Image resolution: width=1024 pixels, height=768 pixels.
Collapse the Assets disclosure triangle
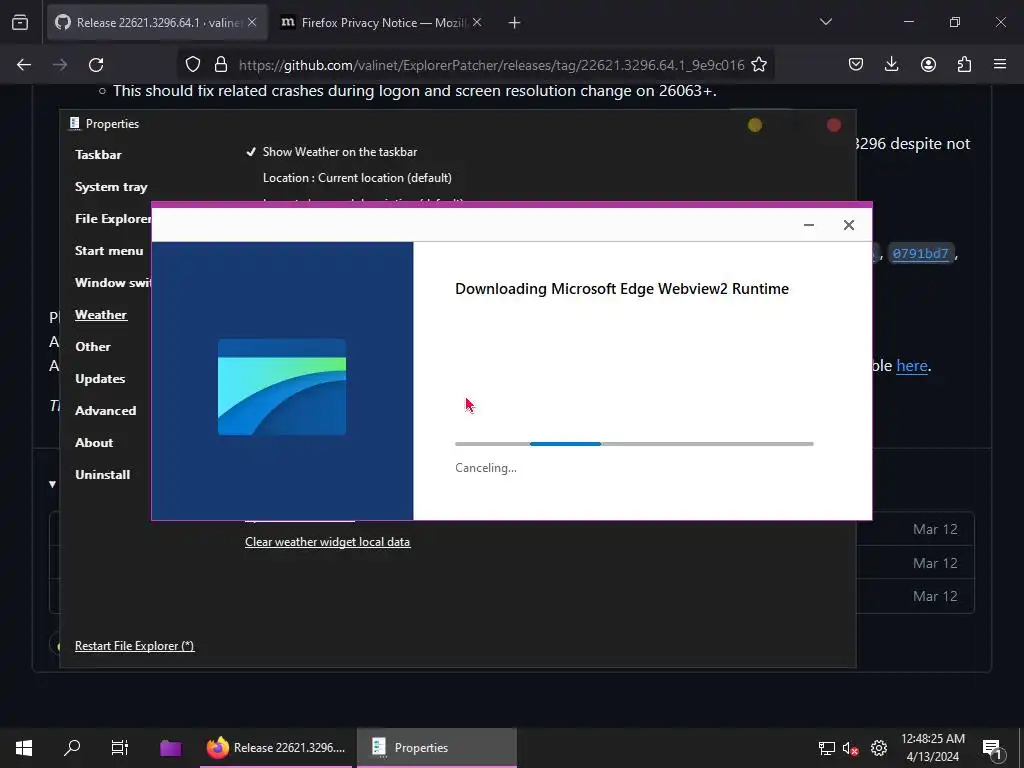[x=52, y=484]
